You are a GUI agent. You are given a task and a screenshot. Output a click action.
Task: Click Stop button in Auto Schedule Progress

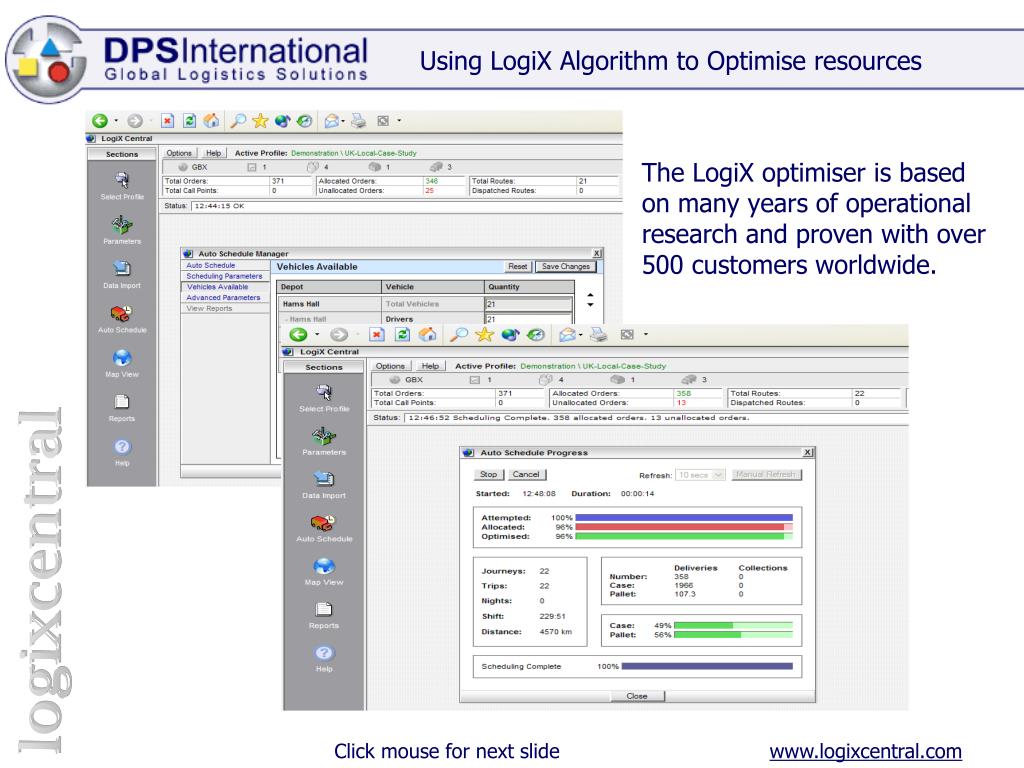click(x=488, y=474)
